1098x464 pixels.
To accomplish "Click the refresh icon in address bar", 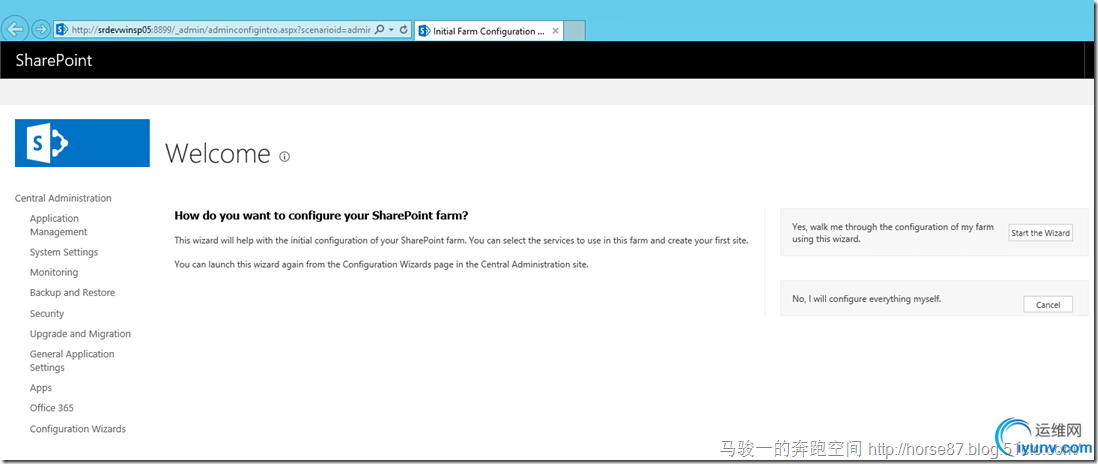I will pos(404,30).
